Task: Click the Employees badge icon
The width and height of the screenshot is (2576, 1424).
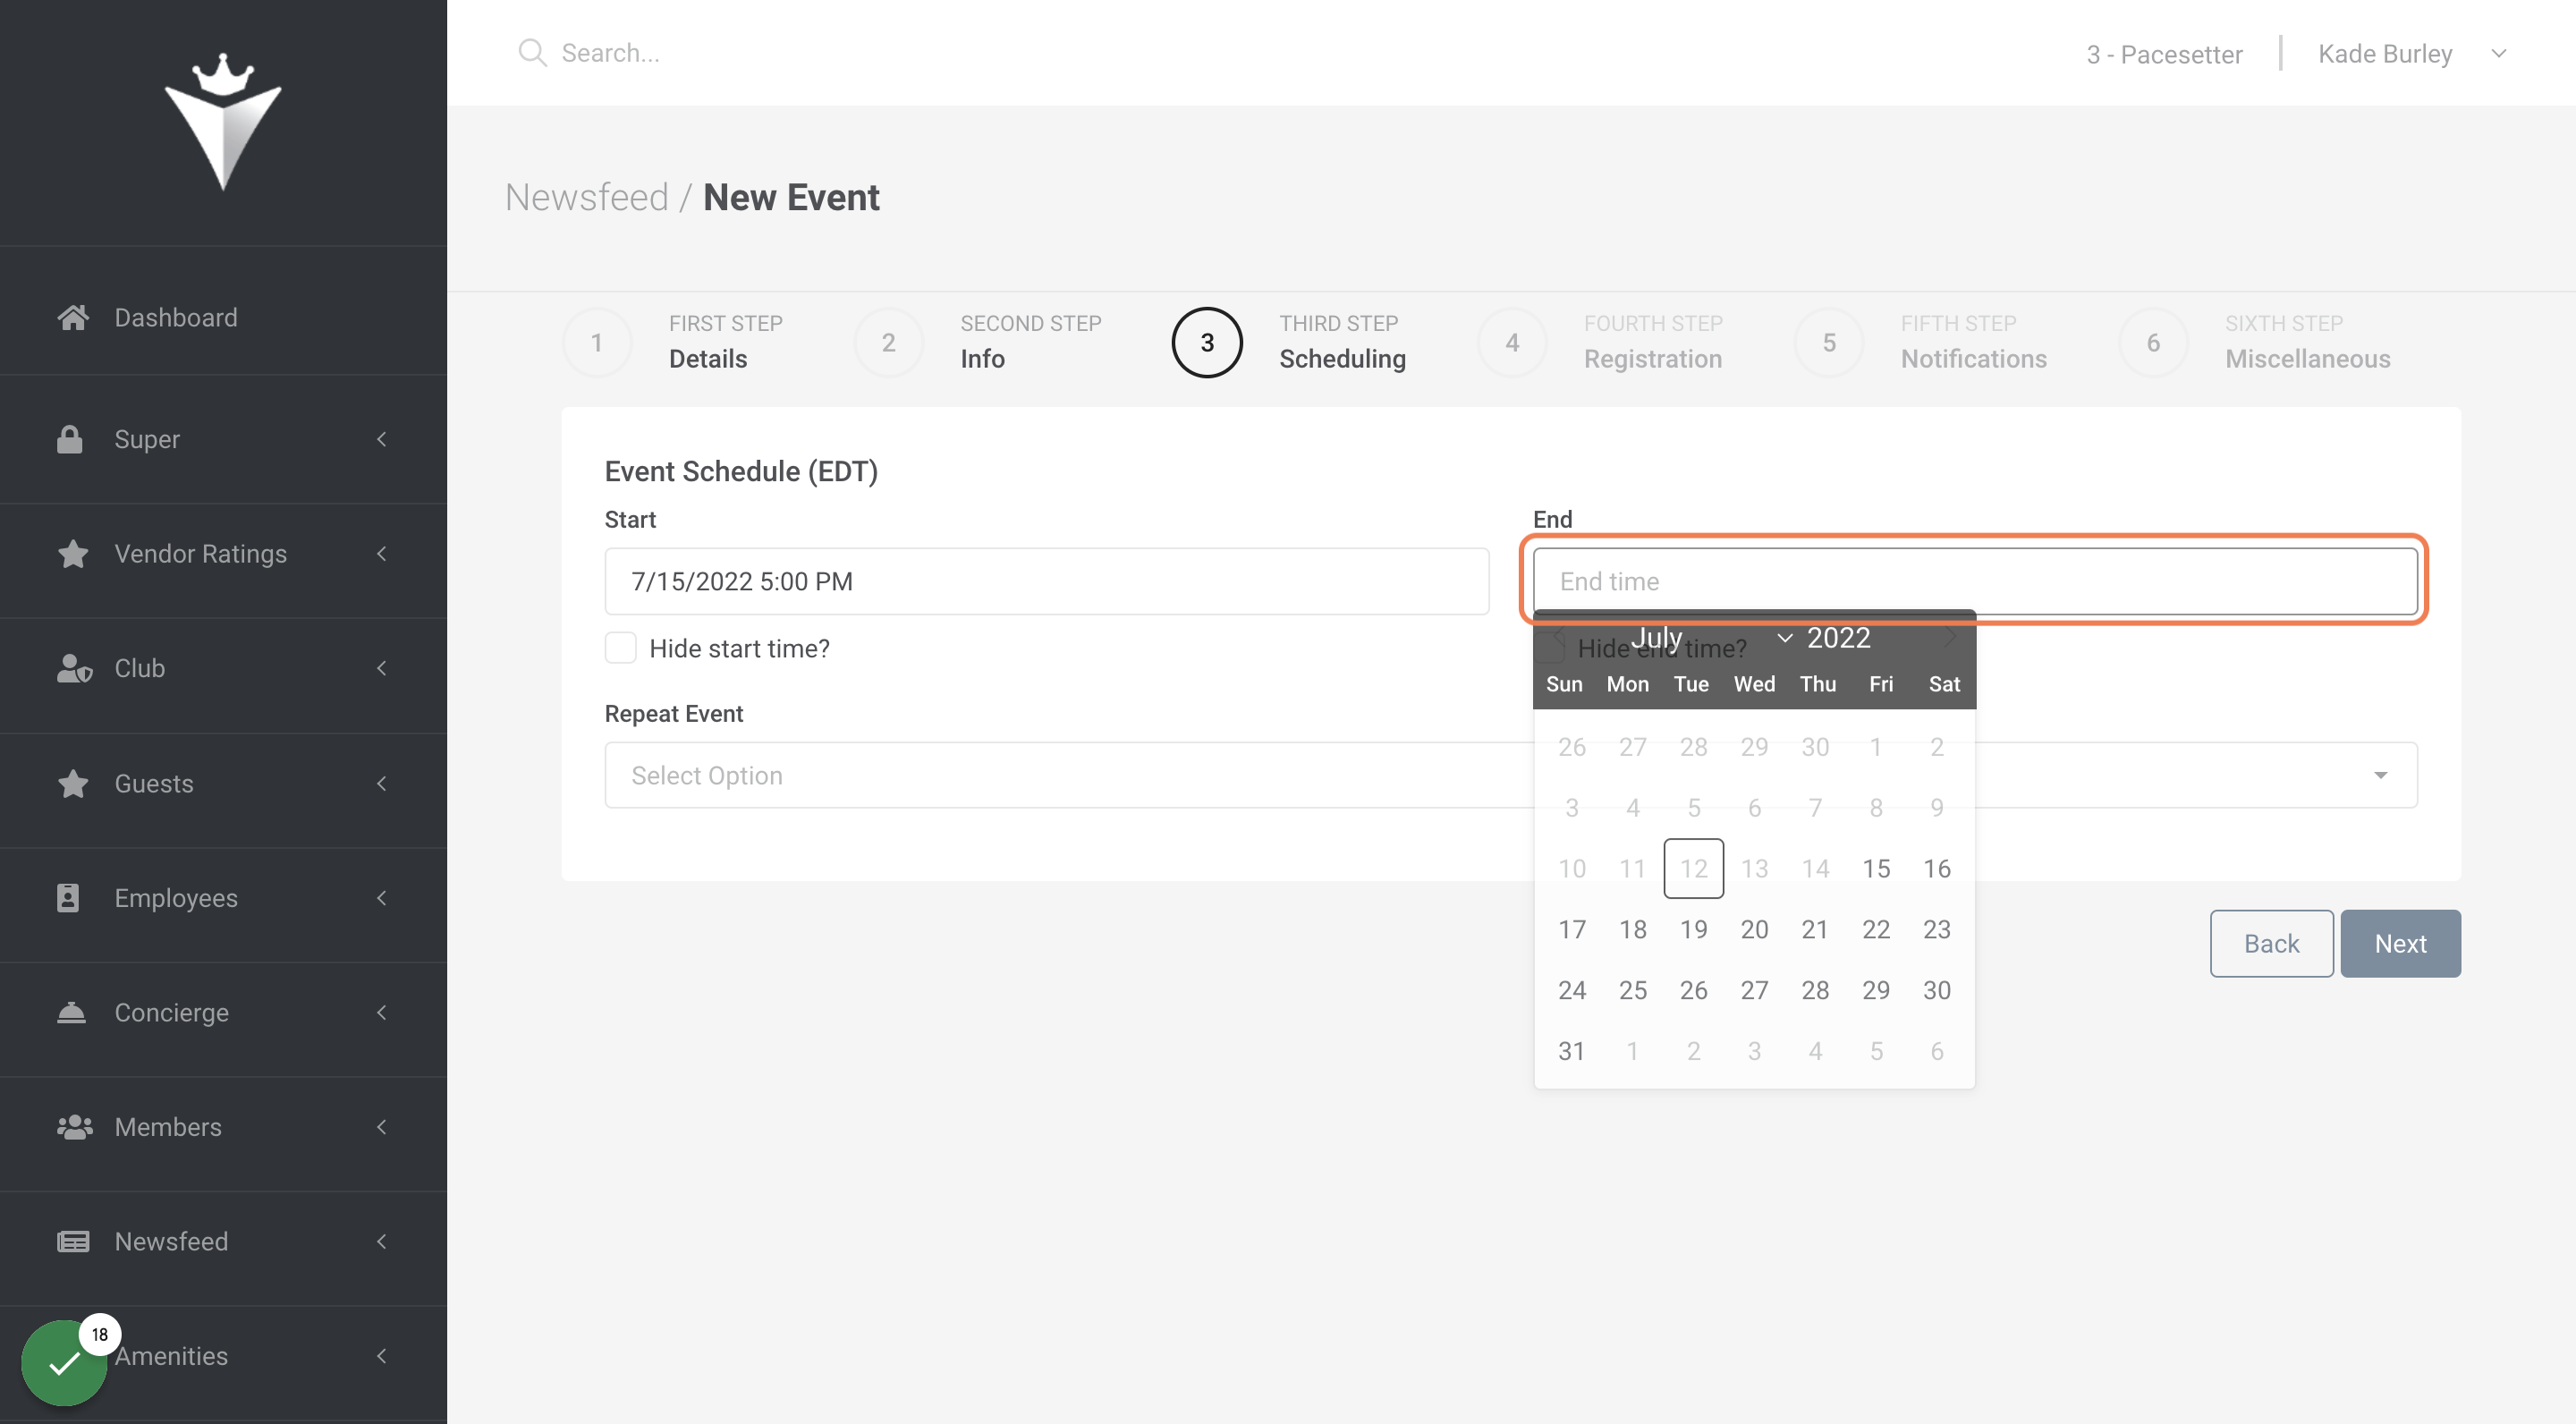Action: (68, 897)
